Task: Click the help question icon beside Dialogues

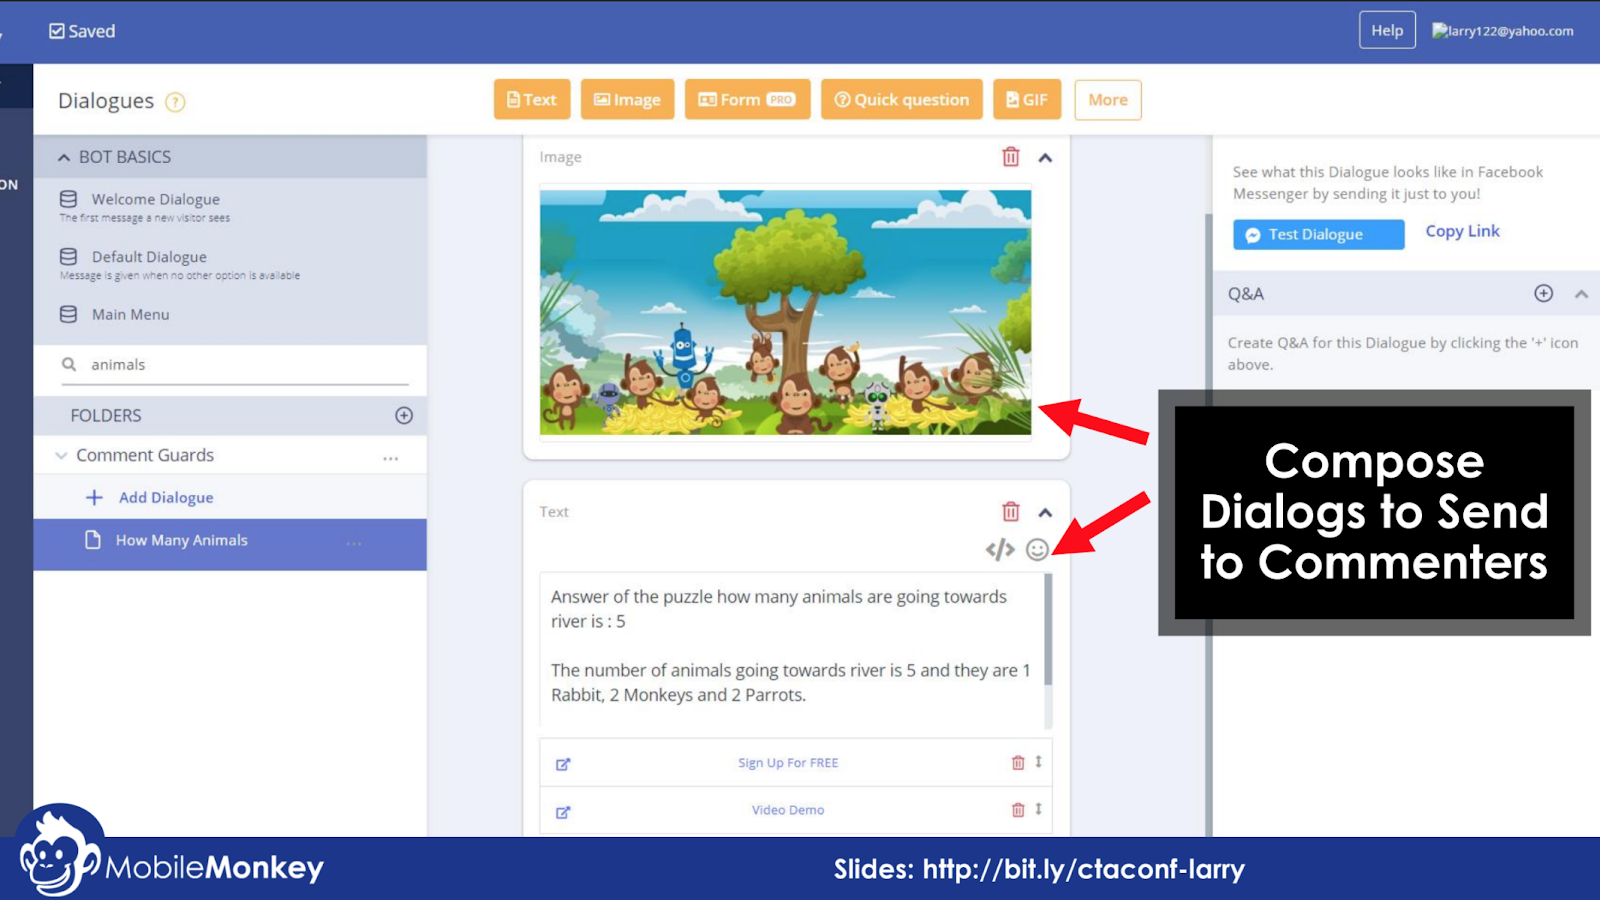Action: click(x=175, y=102)
